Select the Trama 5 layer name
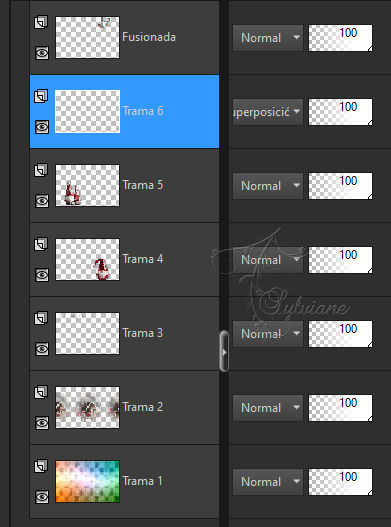 143,185
